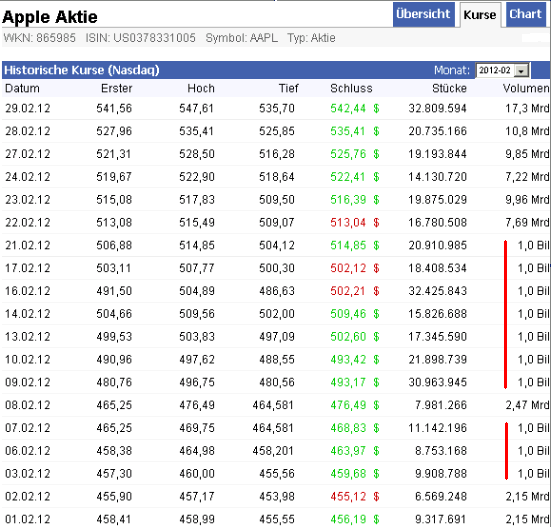Open the Chart tab
Screen dimensions: 551x527
525,14
